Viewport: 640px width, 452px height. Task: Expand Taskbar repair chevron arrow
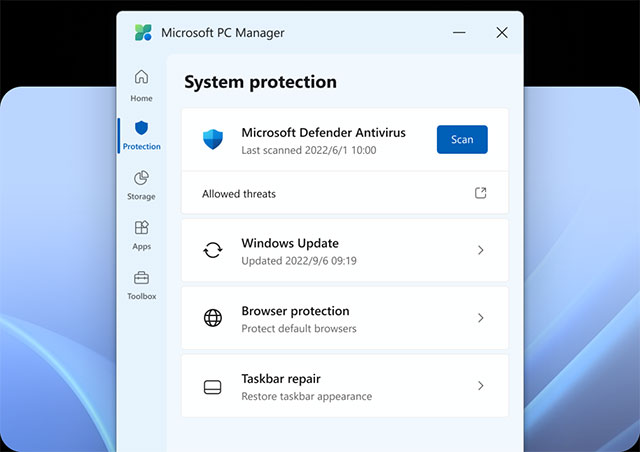click(x=481, y=385)
